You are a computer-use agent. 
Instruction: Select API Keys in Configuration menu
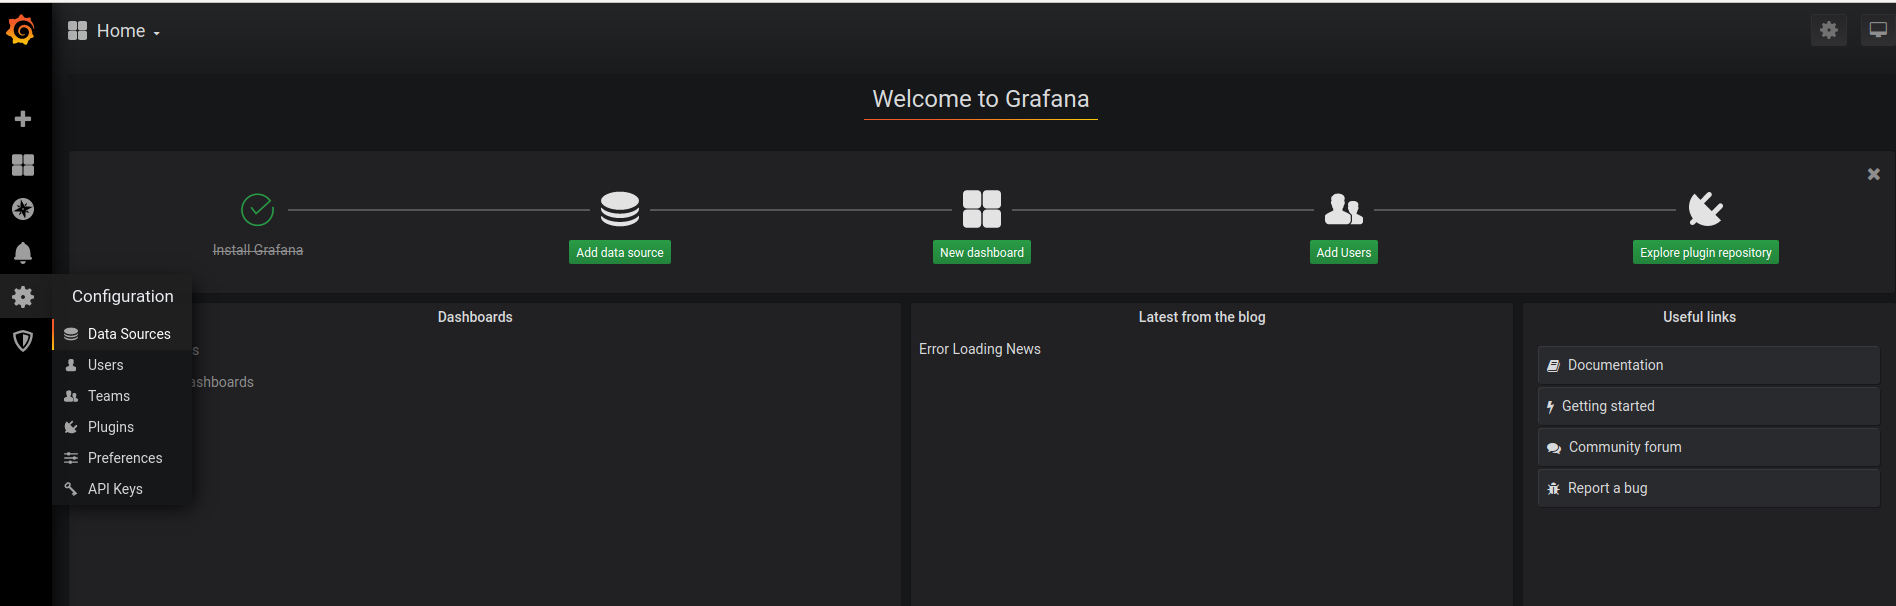122,489
